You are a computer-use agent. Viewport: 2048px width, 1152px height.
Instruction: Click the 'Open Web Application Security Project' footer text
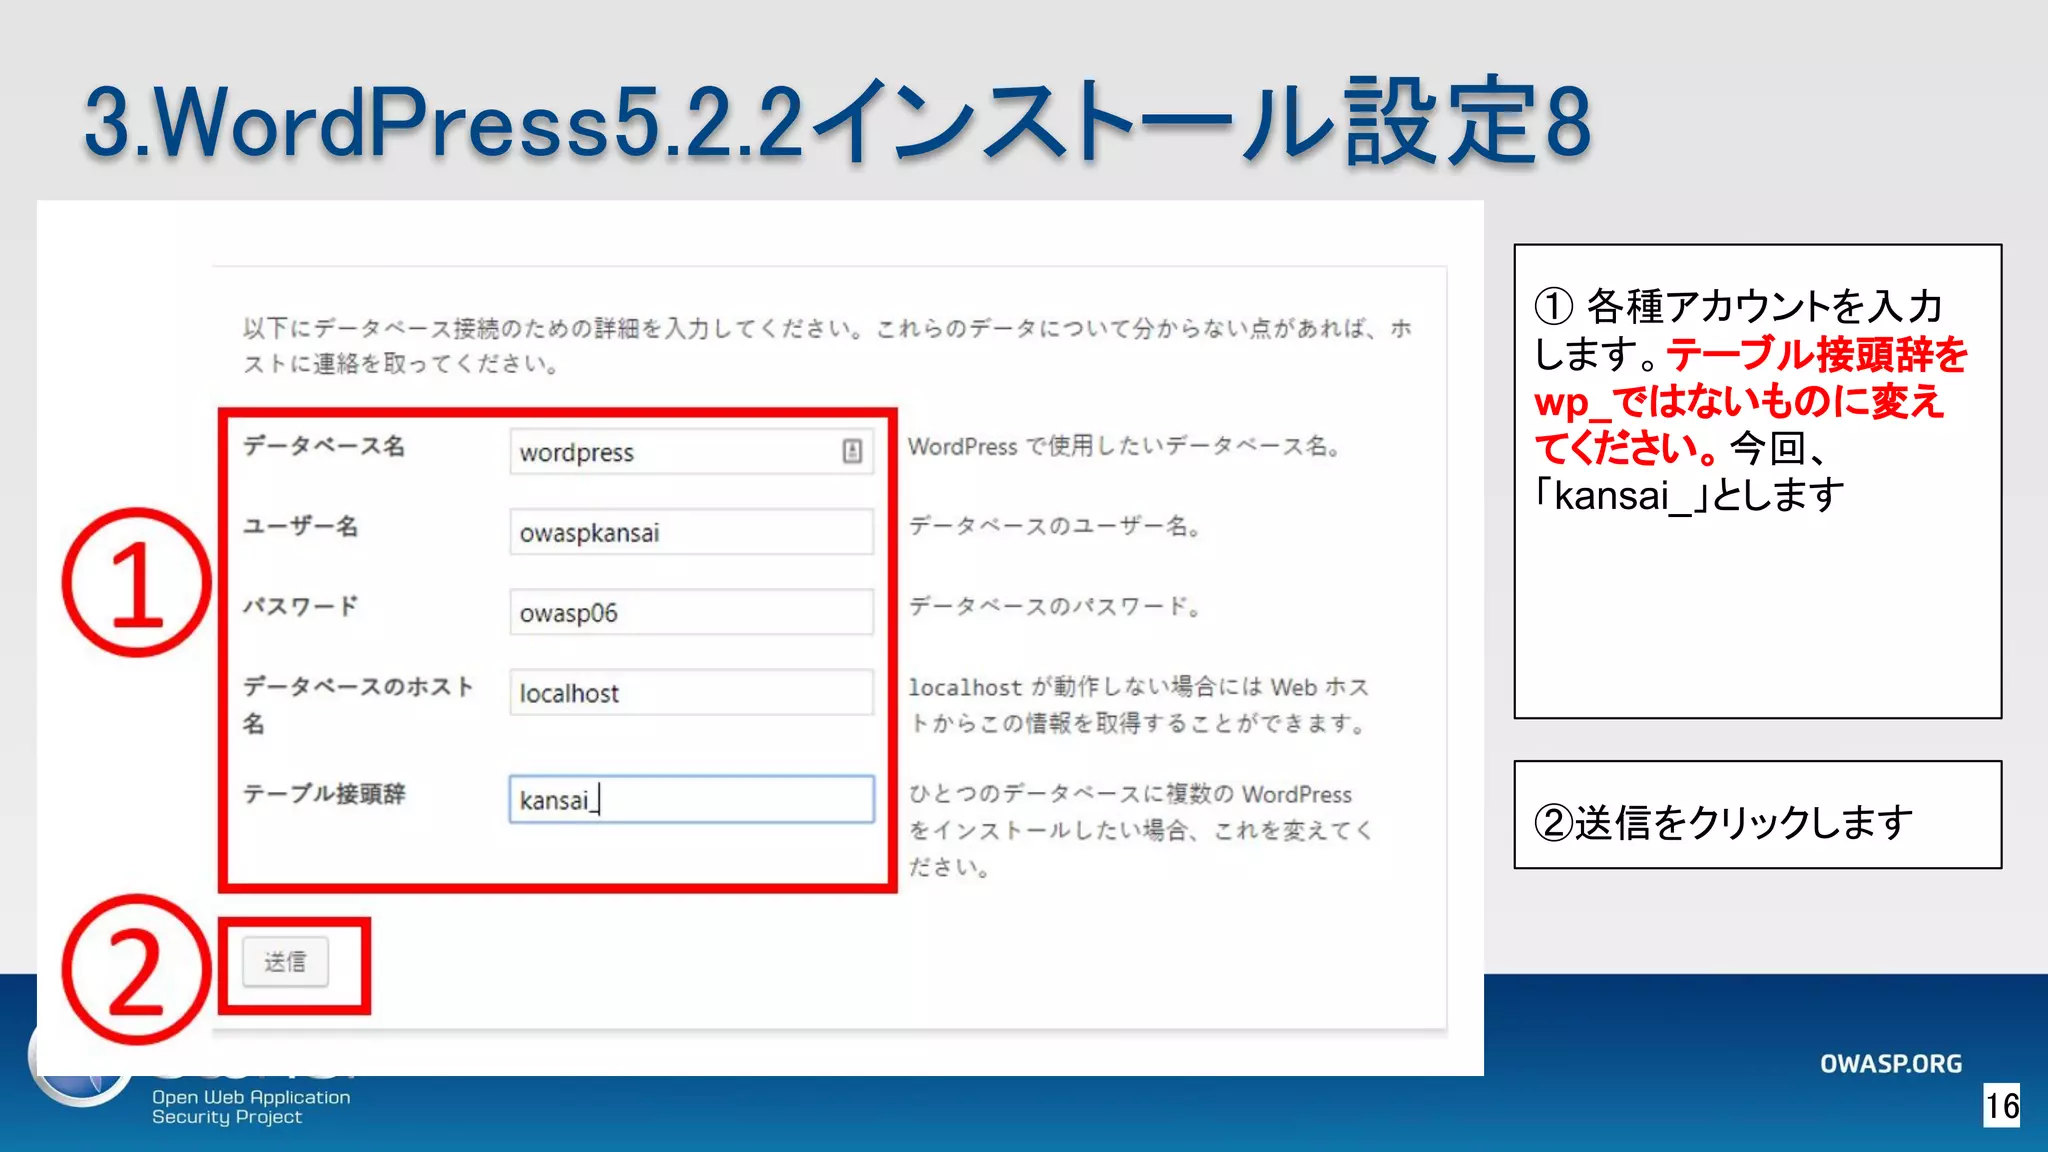(x=251, y=1107)
